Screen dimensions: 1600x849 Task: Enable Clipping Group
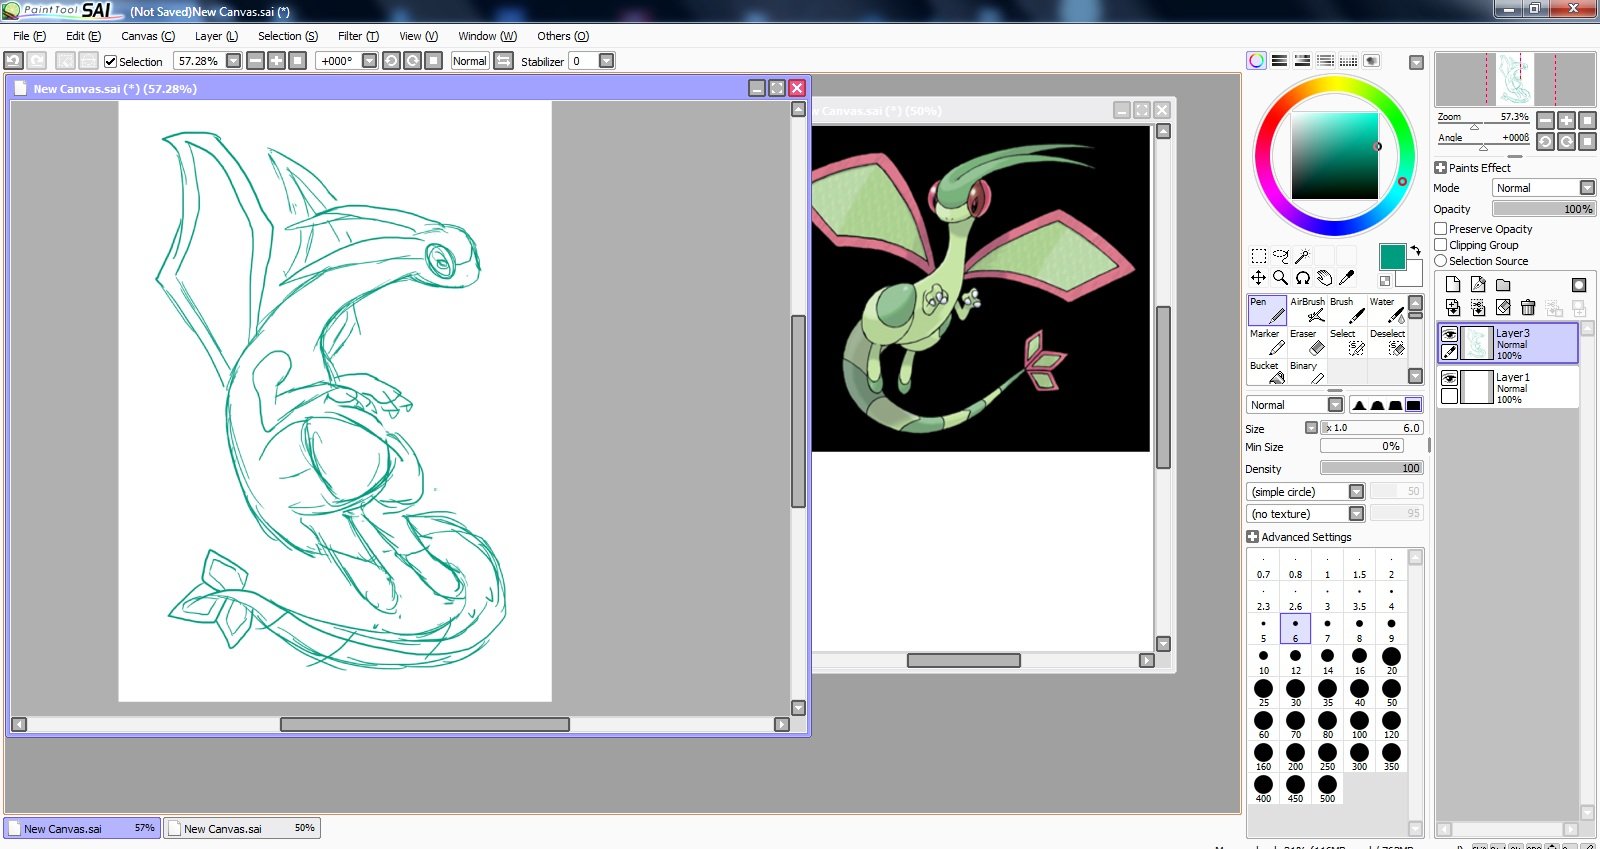pyautogui.click(x=1441, y=245)
